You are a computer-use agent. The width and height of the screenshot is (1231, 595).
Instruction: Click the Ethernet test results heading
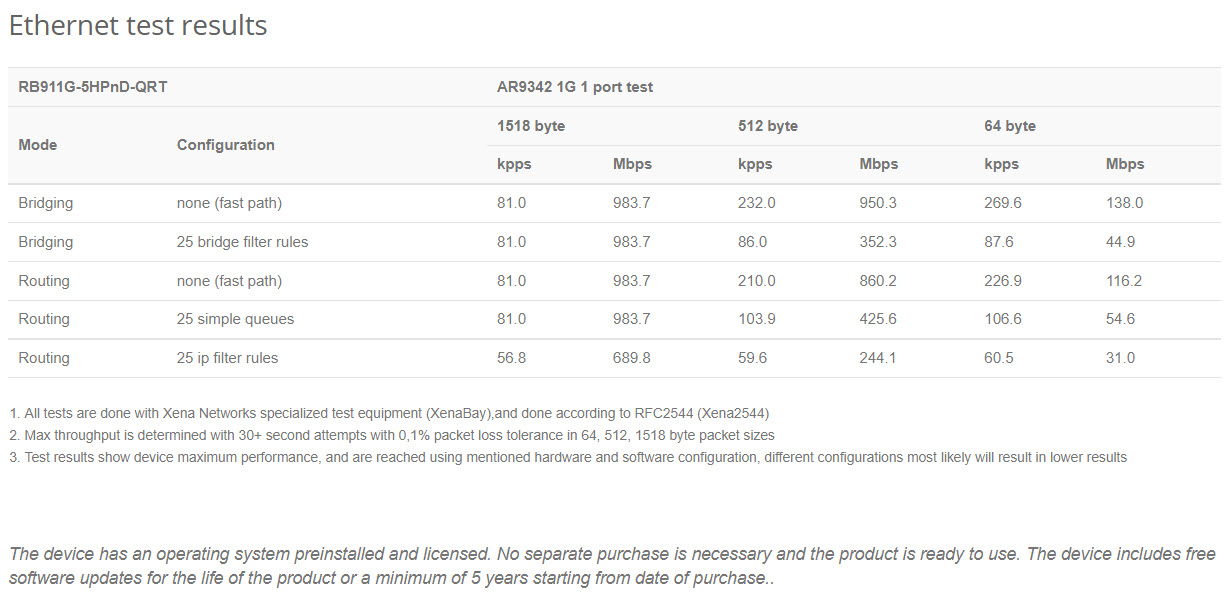pos(138,25)
